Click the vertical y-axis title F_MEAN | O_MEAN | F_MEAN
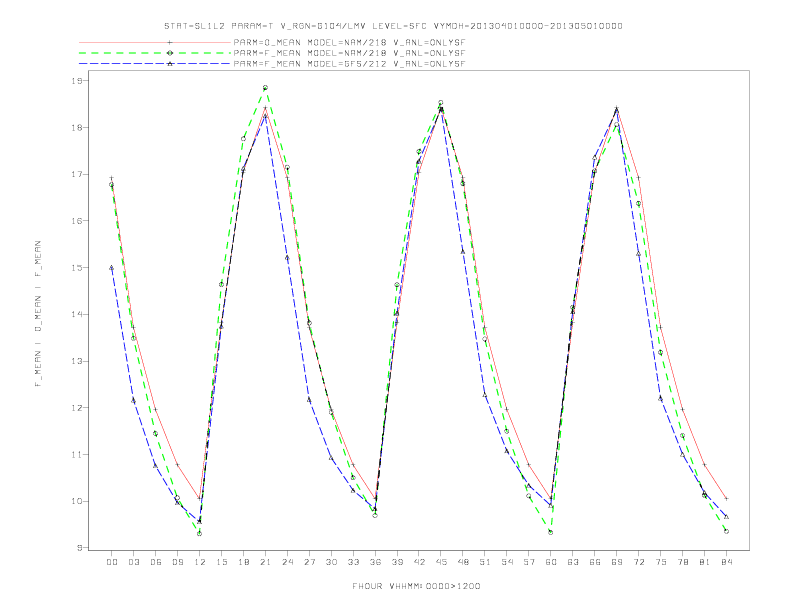The height and width of the screenshot is (612, 792). point(38,314)
